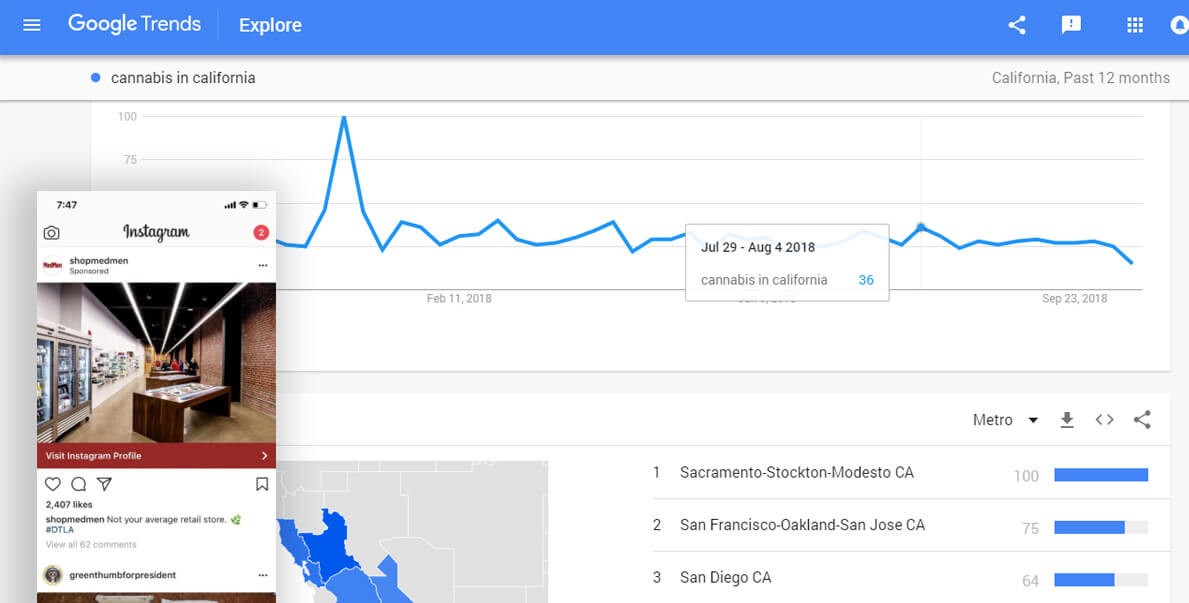Tap the Instagram camera icon
The height and width of the screenshot is (603, 1189).
[x=52, y=233]
